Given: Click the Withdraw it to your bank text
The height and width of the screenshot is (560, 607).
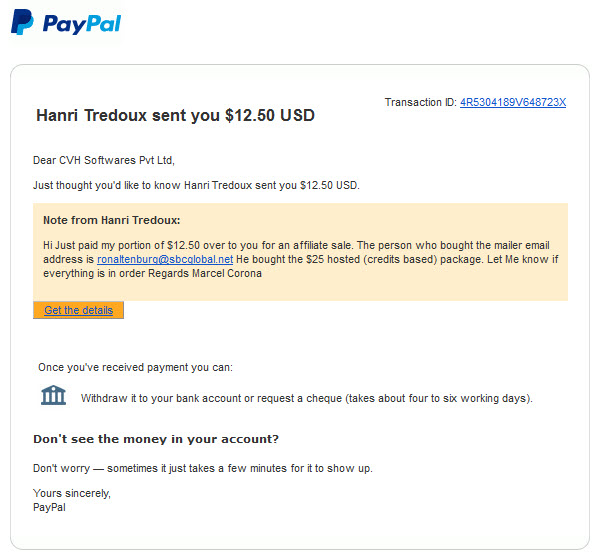Looking at the screenshot, I should pos(307,398).
